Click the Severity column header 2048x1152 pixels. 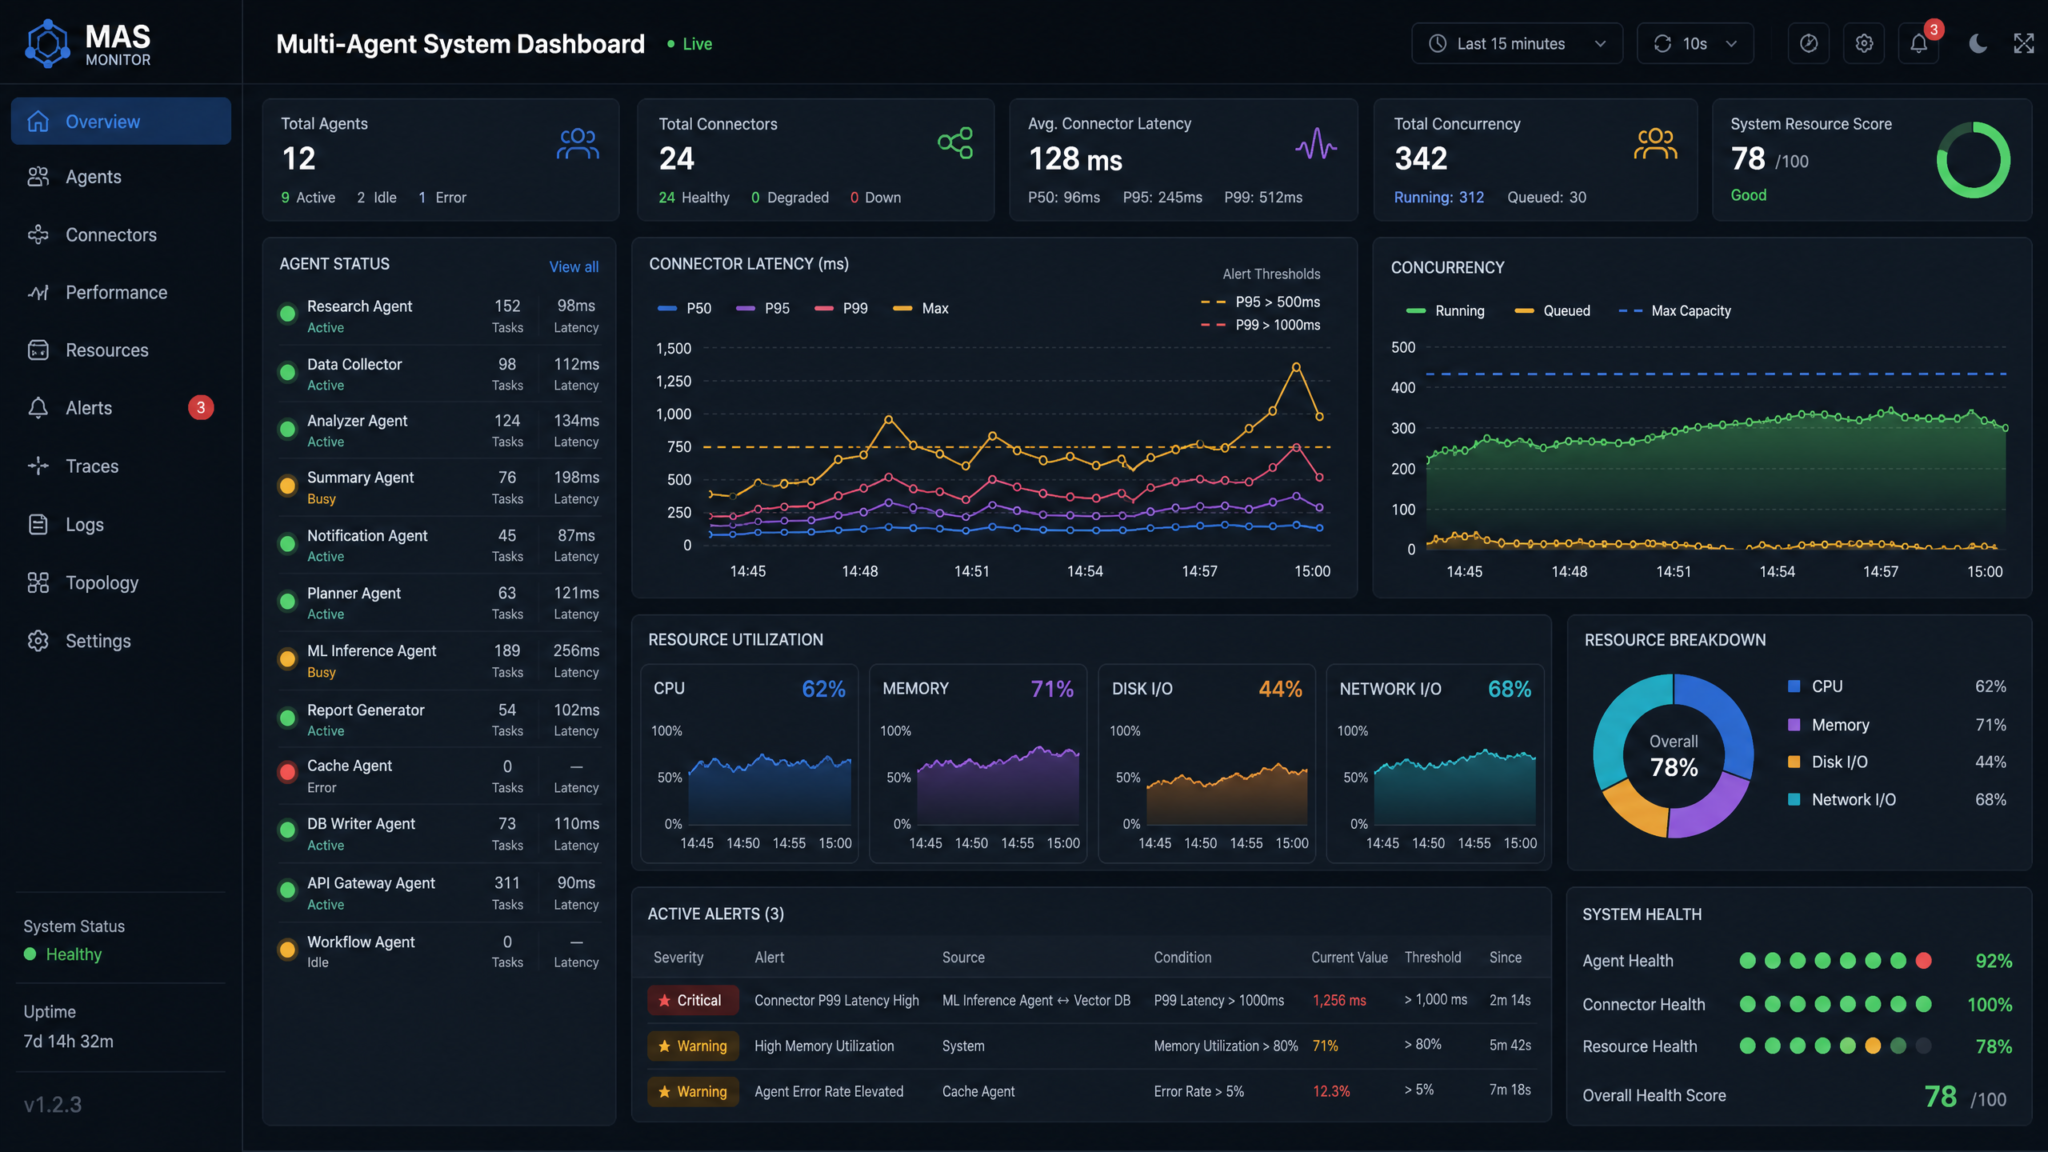(x=678, y=957)
